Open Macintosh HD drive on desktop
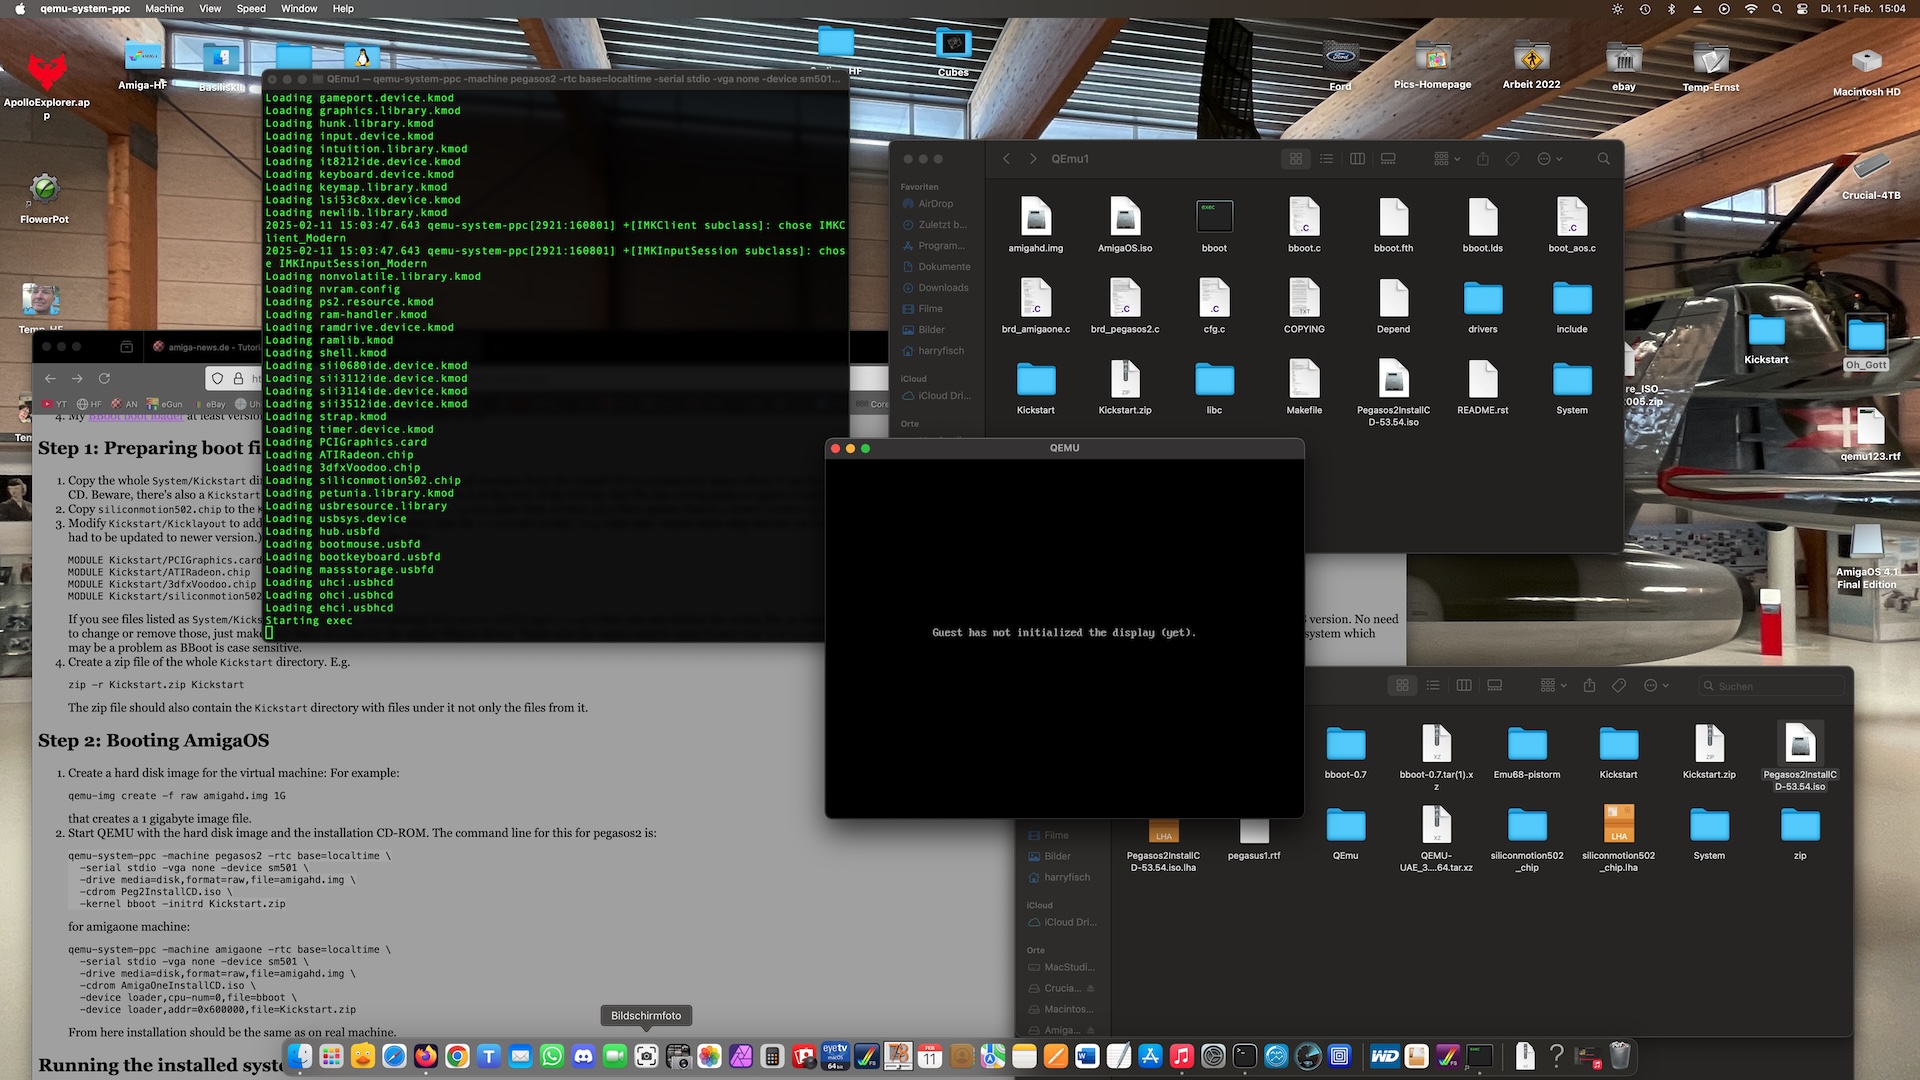 pos(1866,70)
